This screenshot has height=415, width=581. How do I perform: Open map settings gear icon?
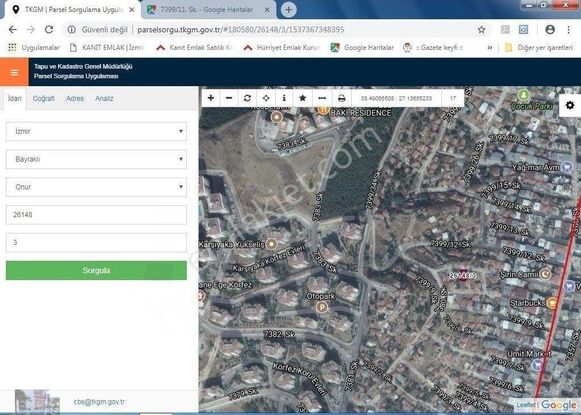(x=570, y=105)
